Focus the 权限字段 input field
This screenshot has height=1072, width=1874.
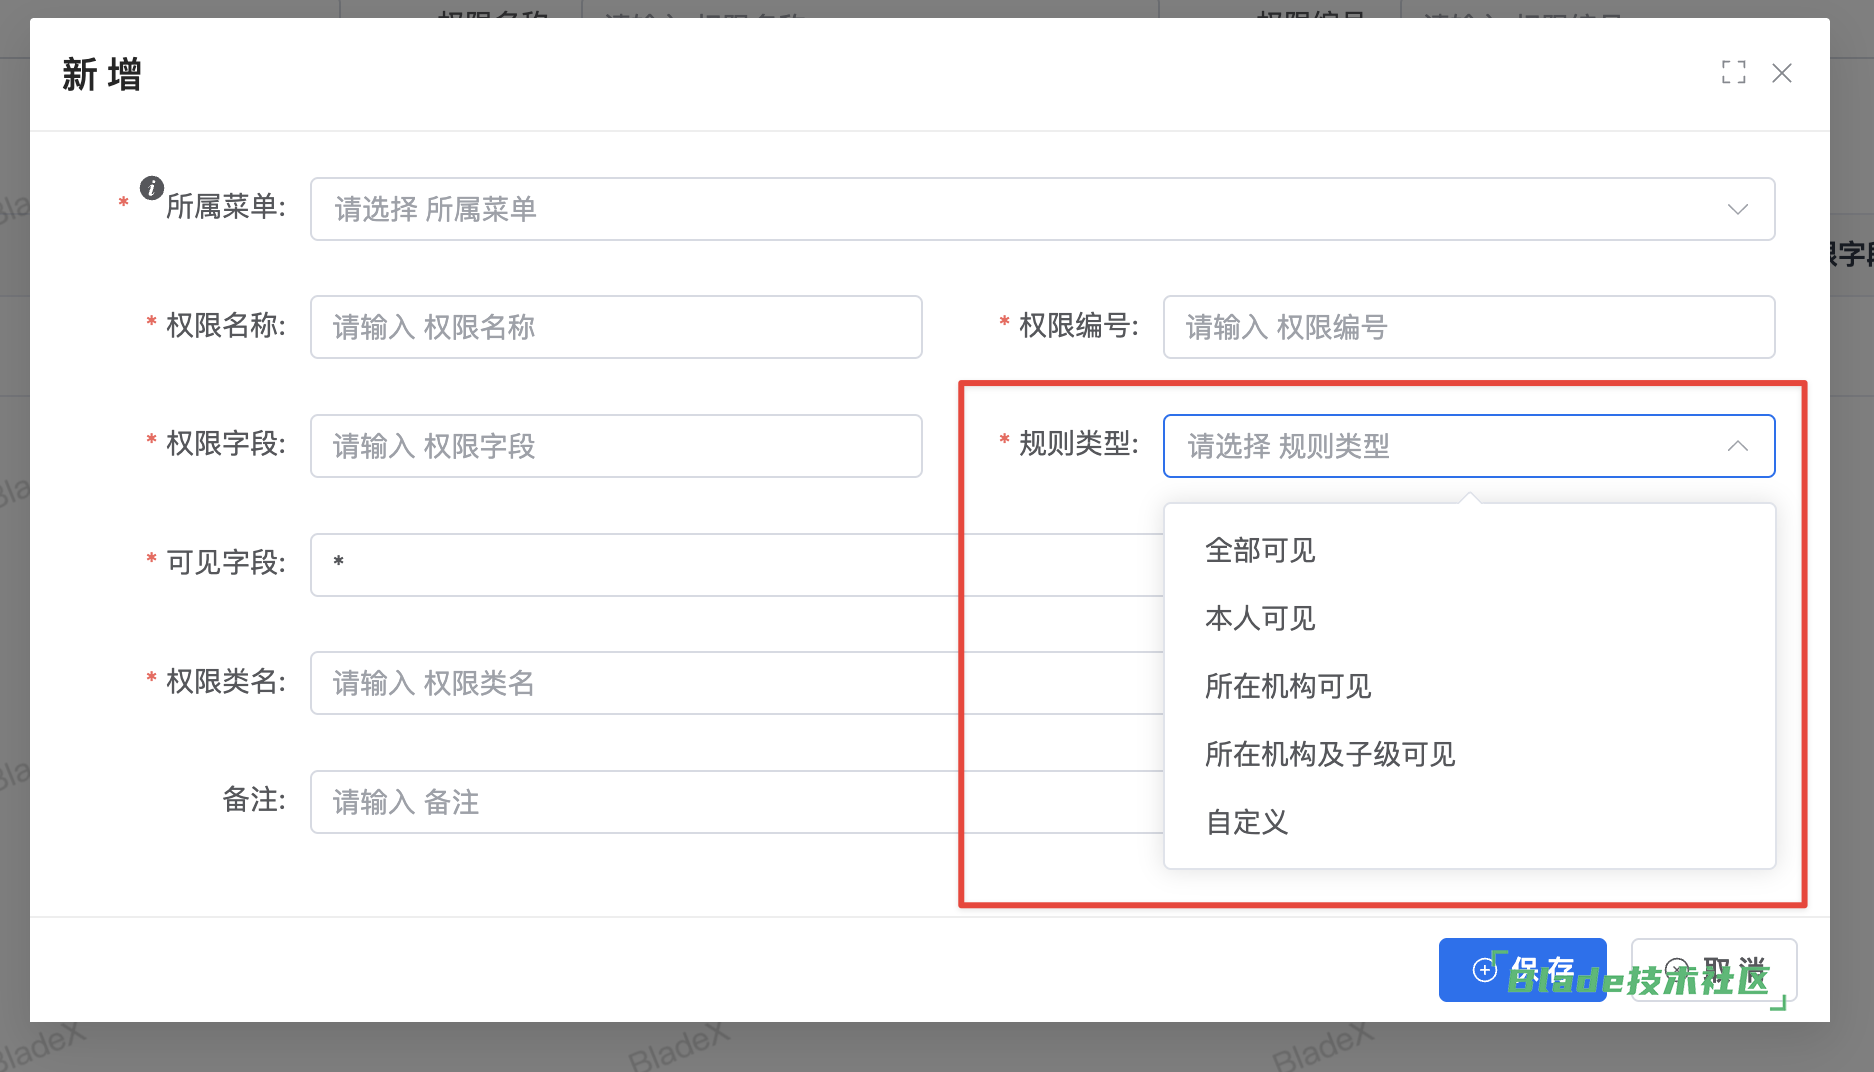click(x=616, y=447)
